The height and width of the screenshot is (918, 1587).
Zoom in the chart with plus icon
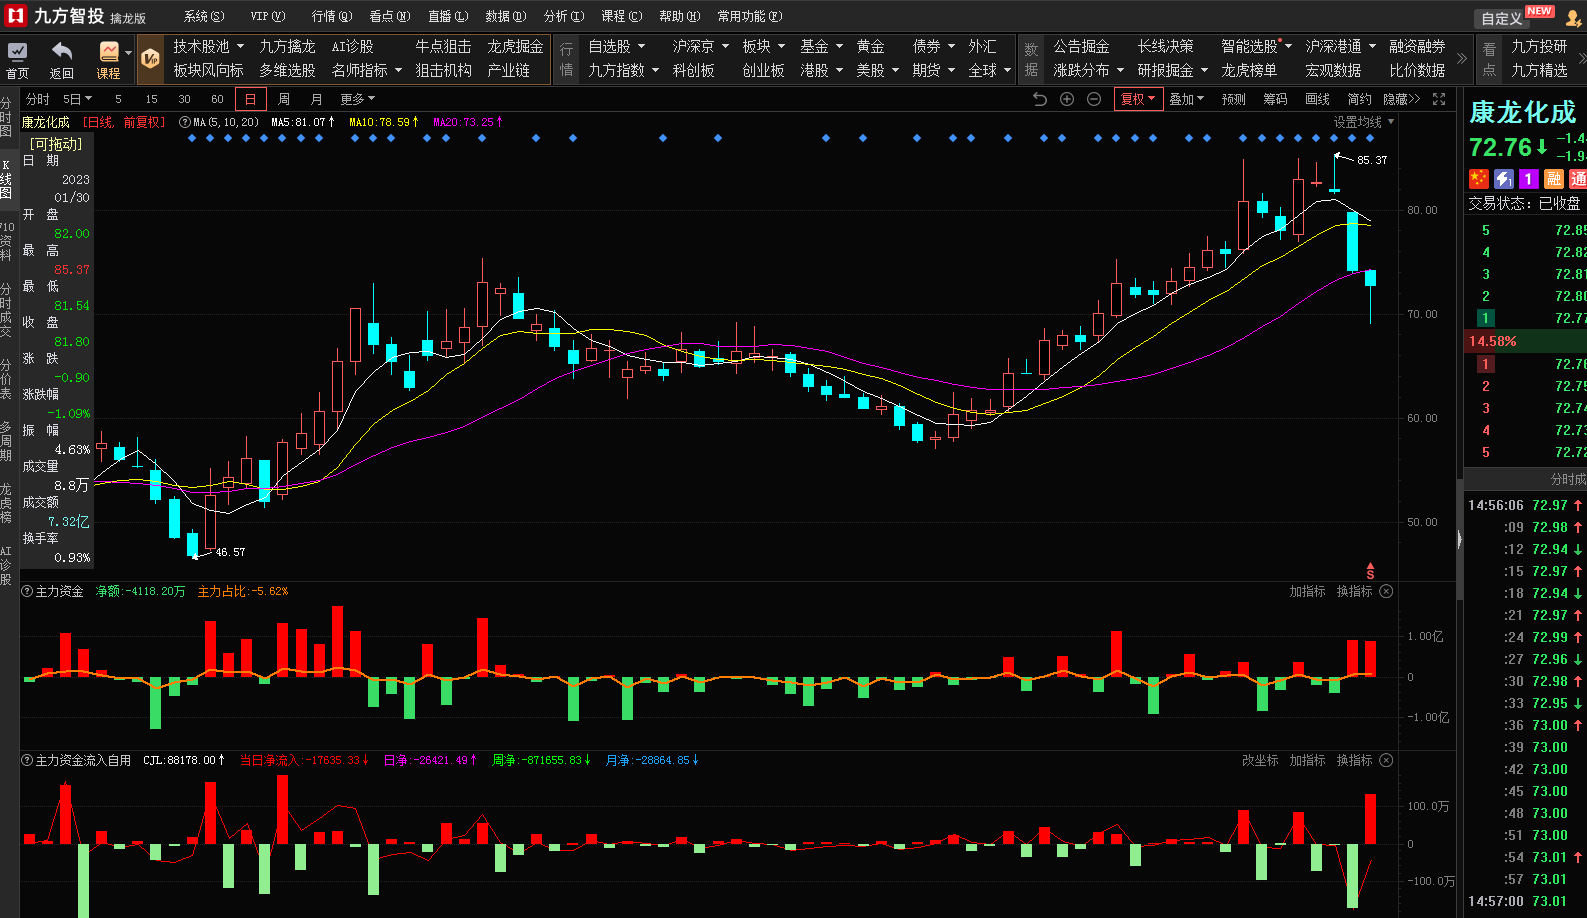pos(1067,99)
